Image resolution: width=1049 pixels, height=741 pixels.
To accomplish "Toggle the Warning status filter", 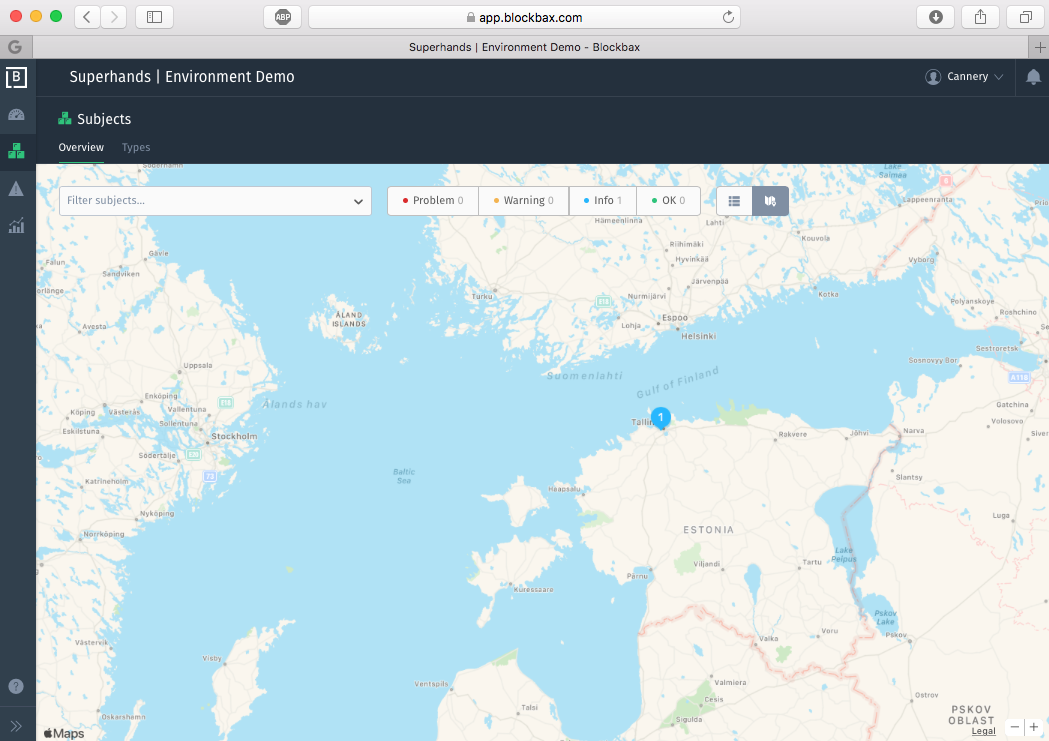I will click(x=524, y=201).
